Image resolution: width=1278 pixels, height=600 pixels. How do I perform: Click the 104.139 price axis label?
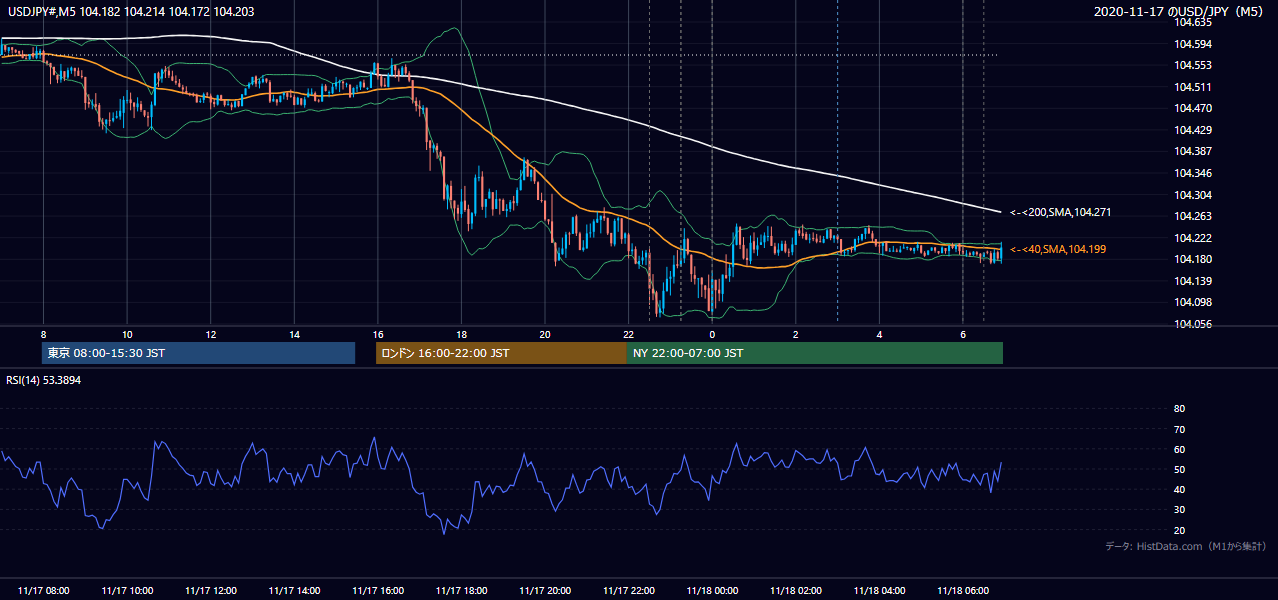coord(1194,281)
